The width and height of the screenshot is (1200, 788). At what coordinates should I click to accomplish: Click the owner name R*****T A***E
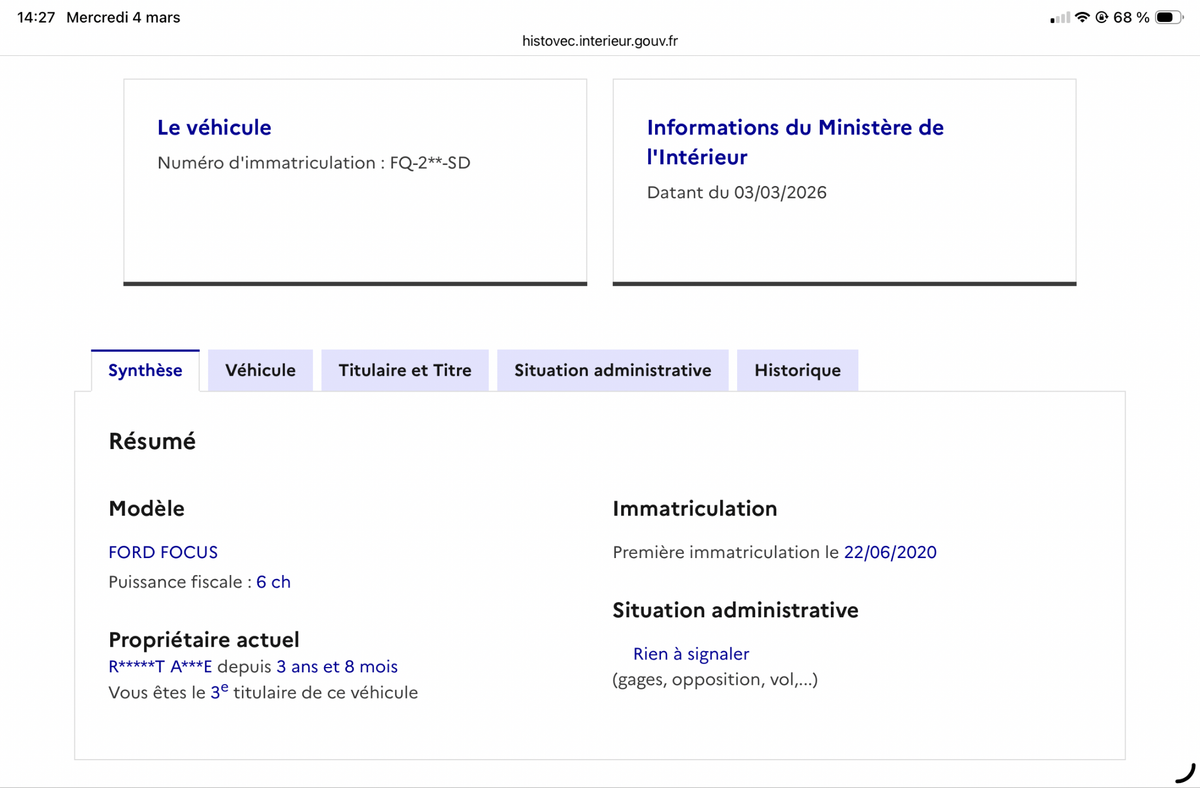[x=160, y=667]
